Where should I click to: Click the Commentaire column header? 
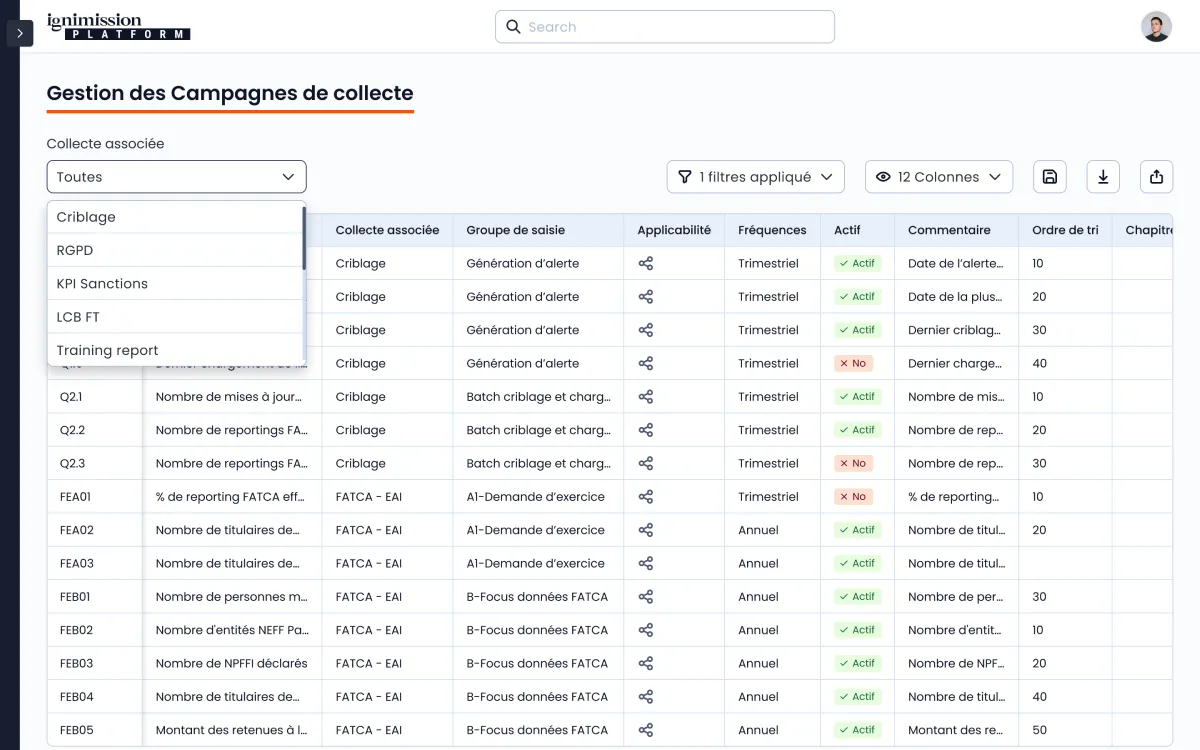(948, 230)
